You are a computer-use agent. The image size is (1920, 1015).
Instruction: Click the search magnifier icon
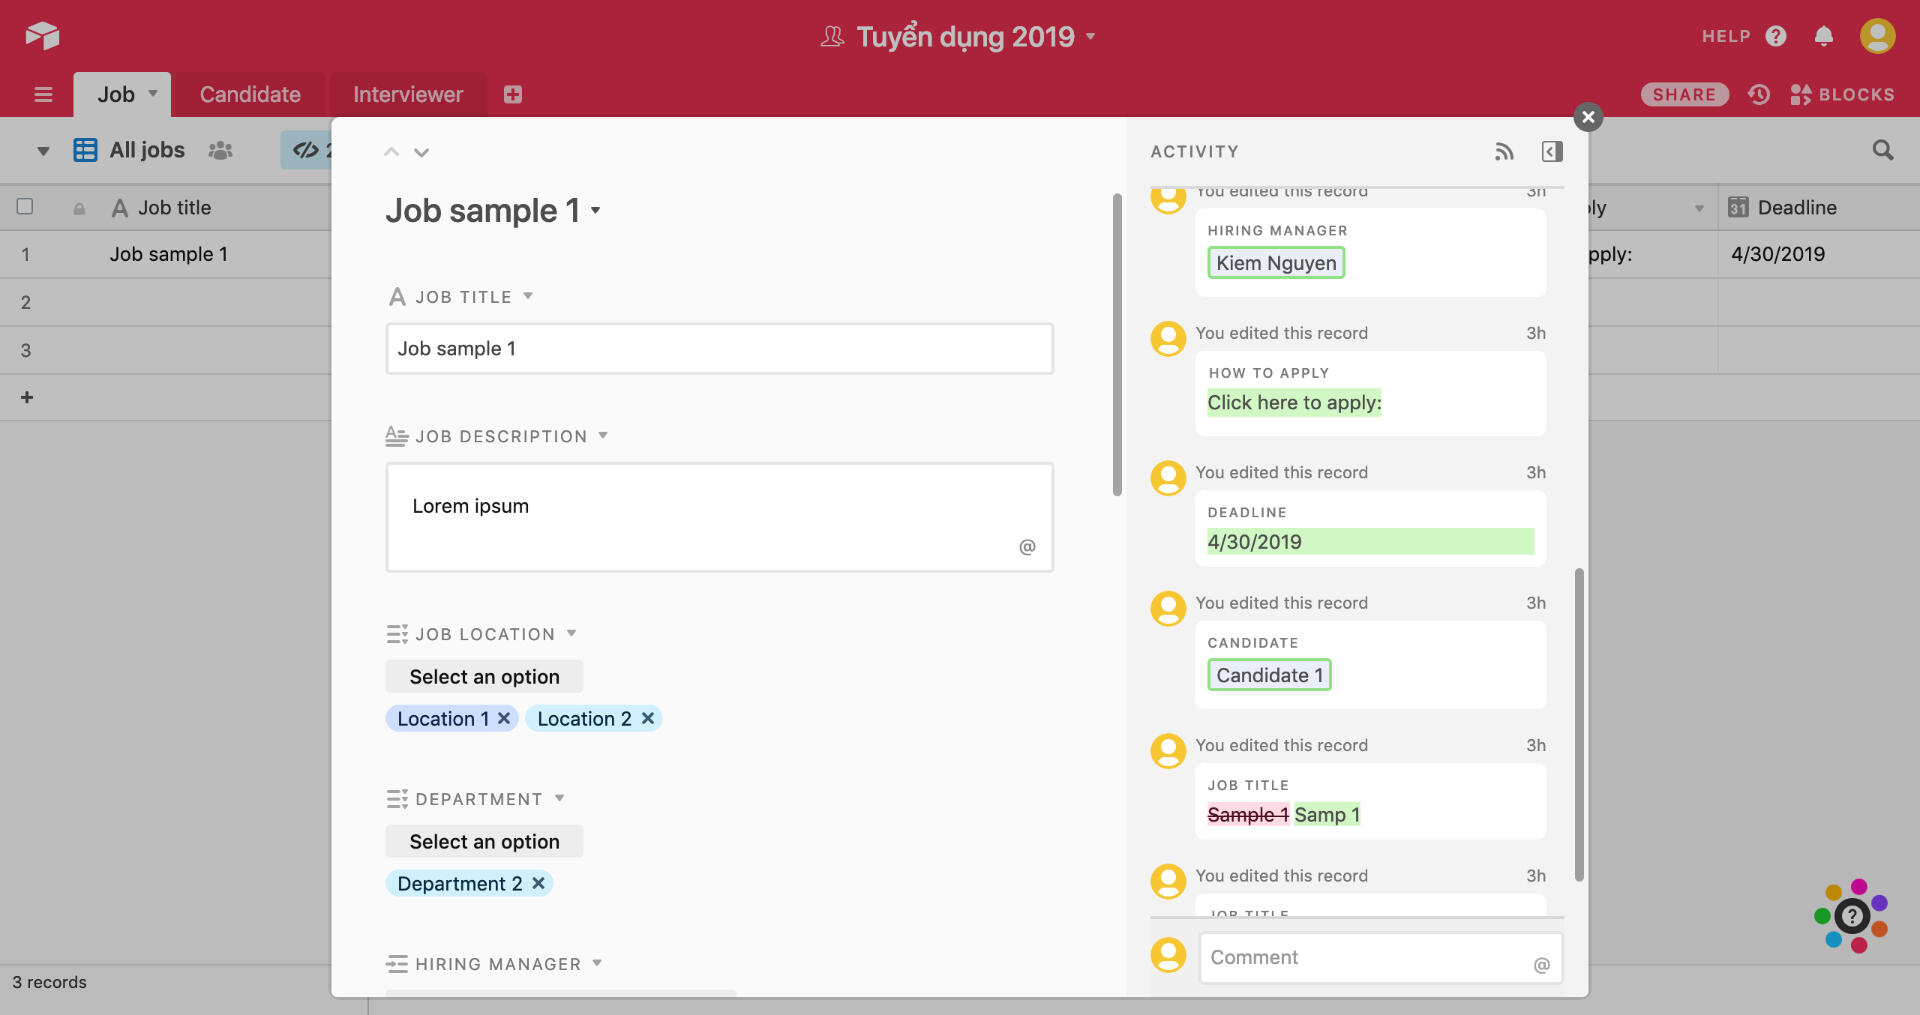[1882, 150]
